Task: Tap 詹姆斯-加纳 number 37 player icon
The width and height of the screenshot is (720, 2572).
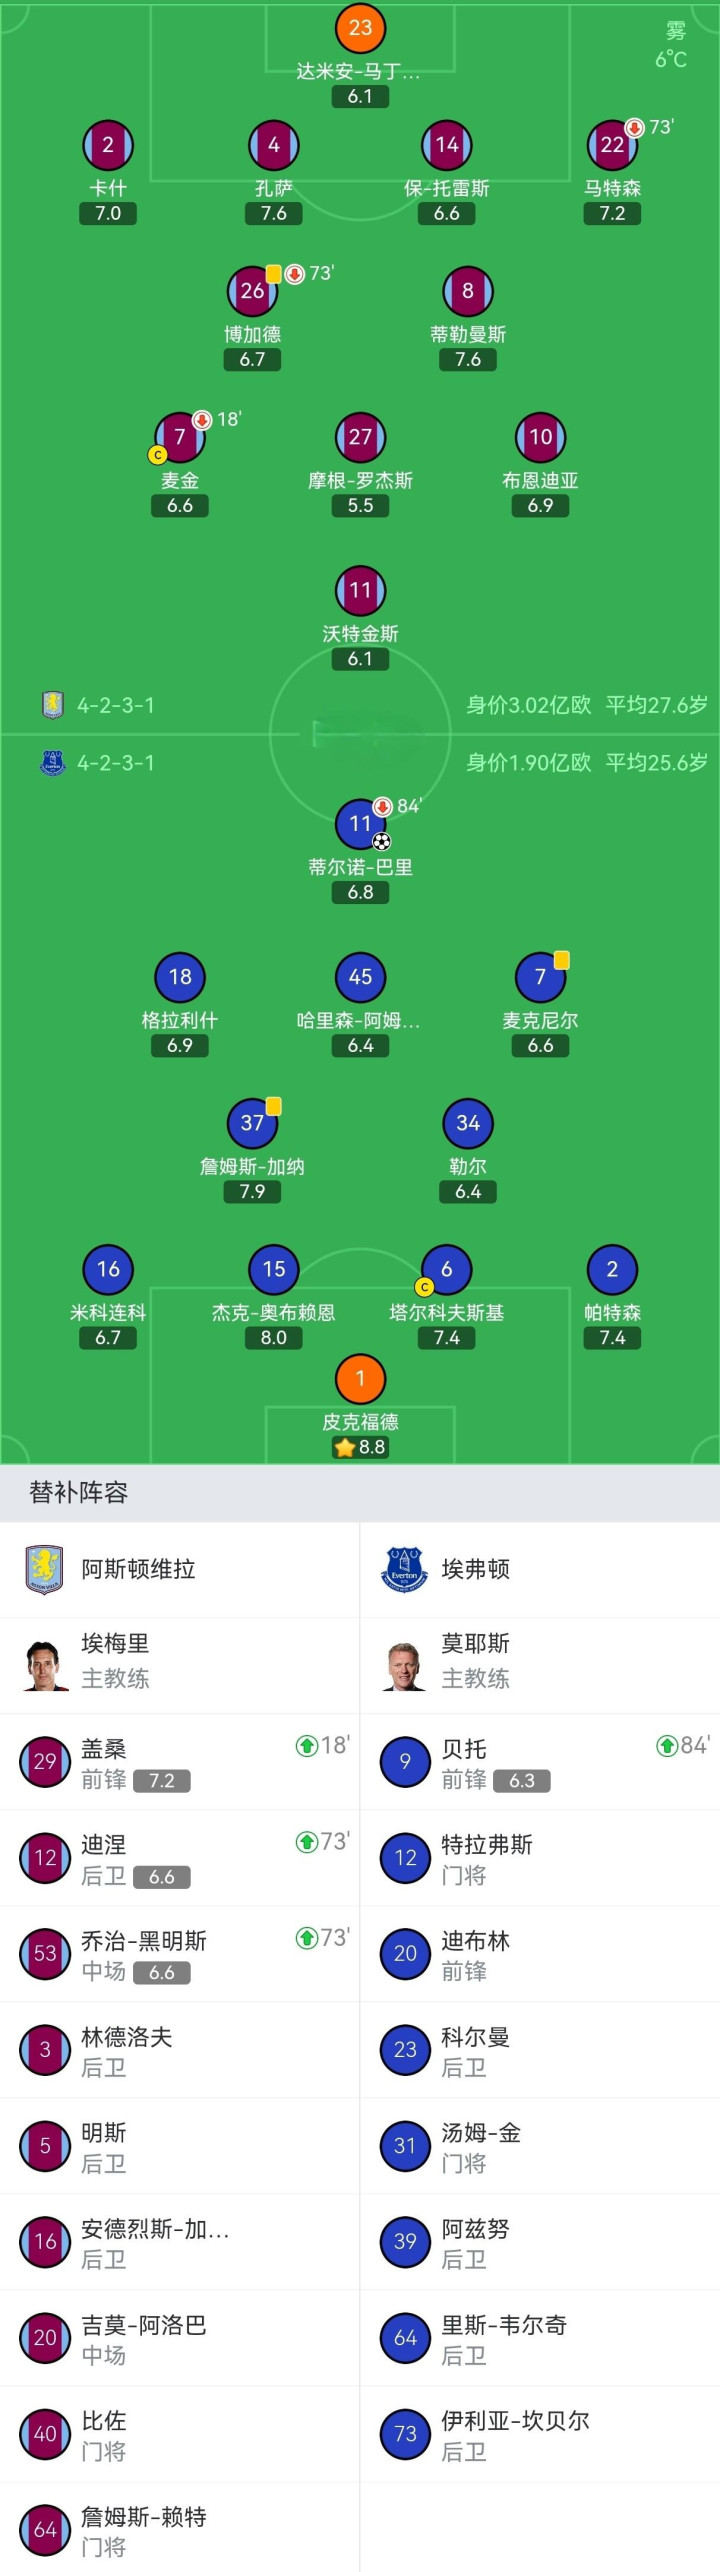Action: tap(252, 1123)
